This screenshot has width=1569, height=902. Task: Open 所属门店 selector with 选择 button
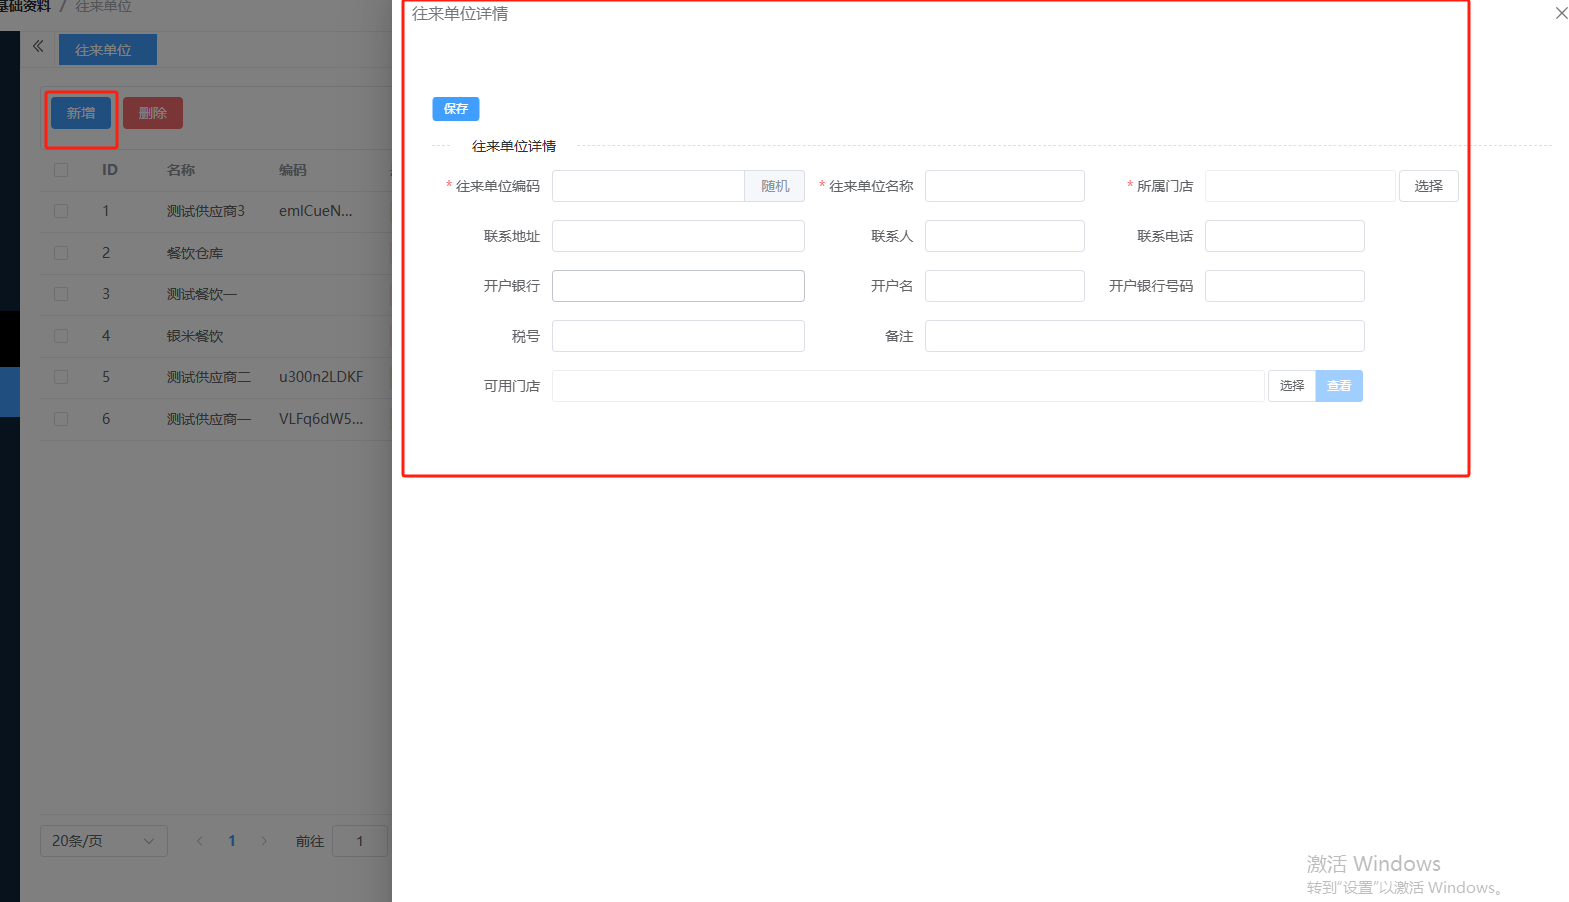click(1427, 186)
